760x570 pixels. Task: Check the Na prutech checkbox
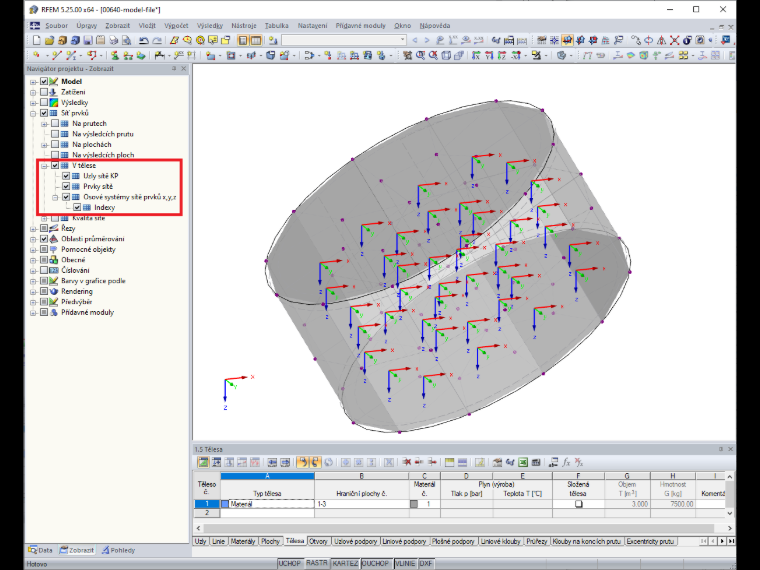55,124
